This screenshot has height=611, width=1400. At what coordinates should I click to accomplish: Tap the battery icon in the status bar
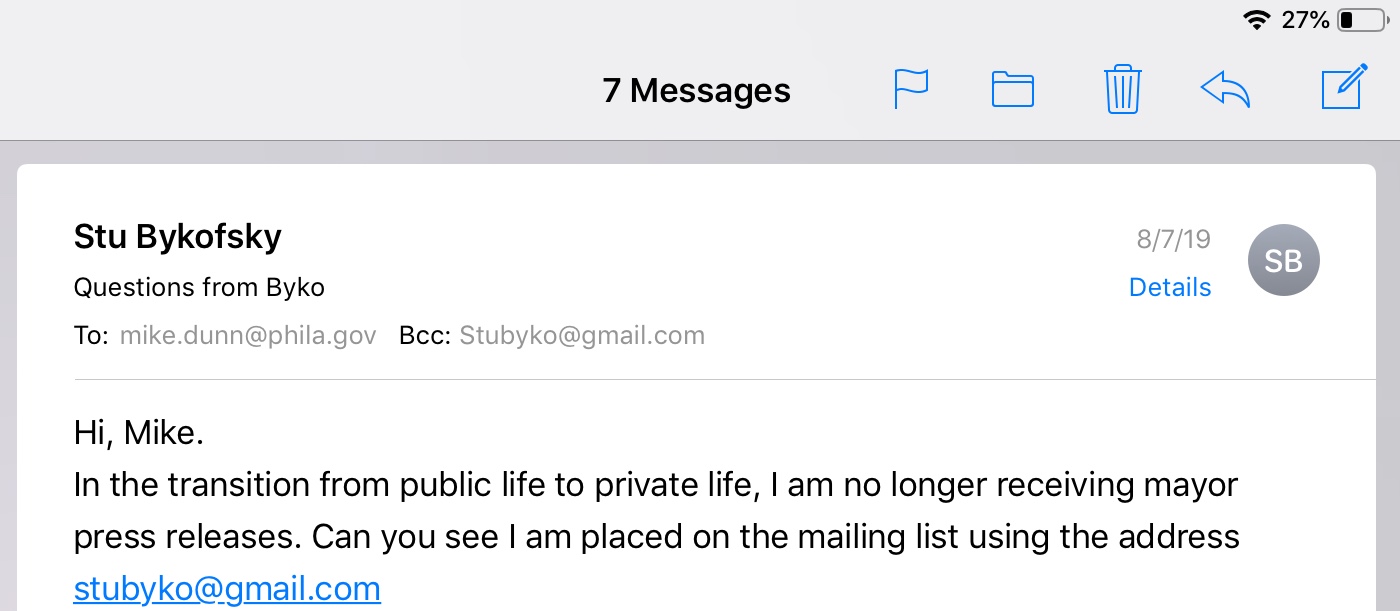(x=1360, y=20)
